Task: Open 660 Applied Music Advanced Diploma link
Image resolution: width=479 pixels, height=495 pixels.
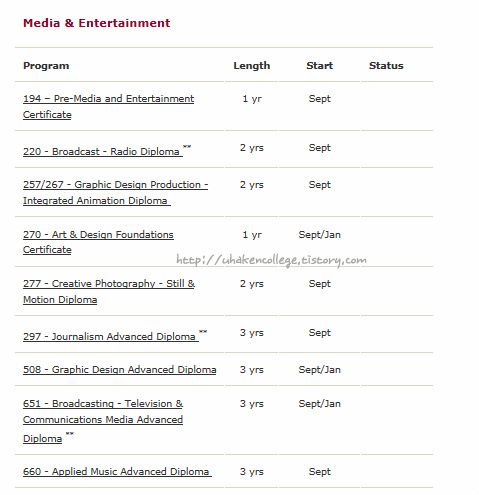Action: tap(117, 472)
